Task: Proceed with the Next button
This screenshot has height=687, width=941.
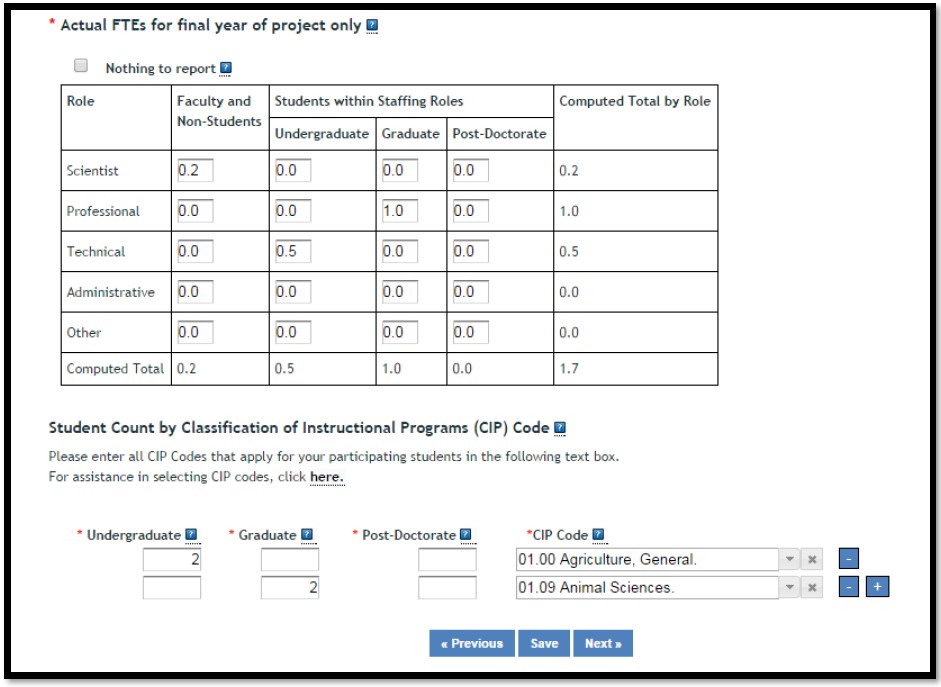Action: (x=603, y=643)
